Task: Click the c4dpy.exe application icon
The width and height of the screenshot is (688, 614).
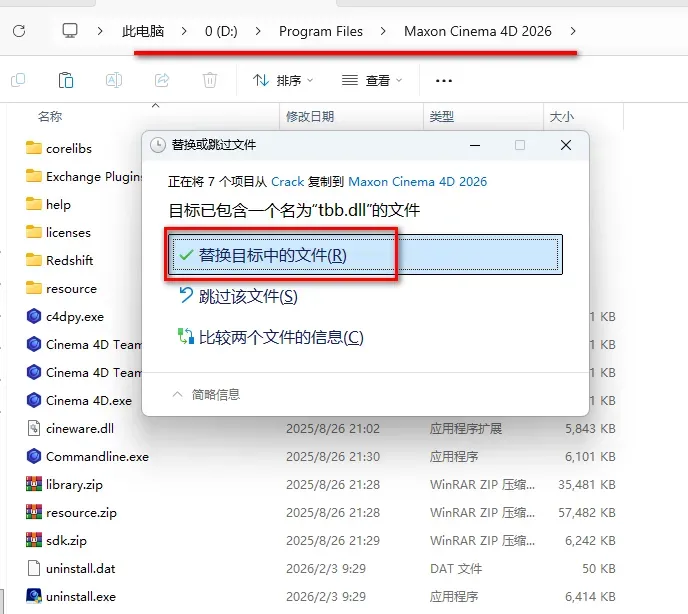Action: tap(34, 316)
